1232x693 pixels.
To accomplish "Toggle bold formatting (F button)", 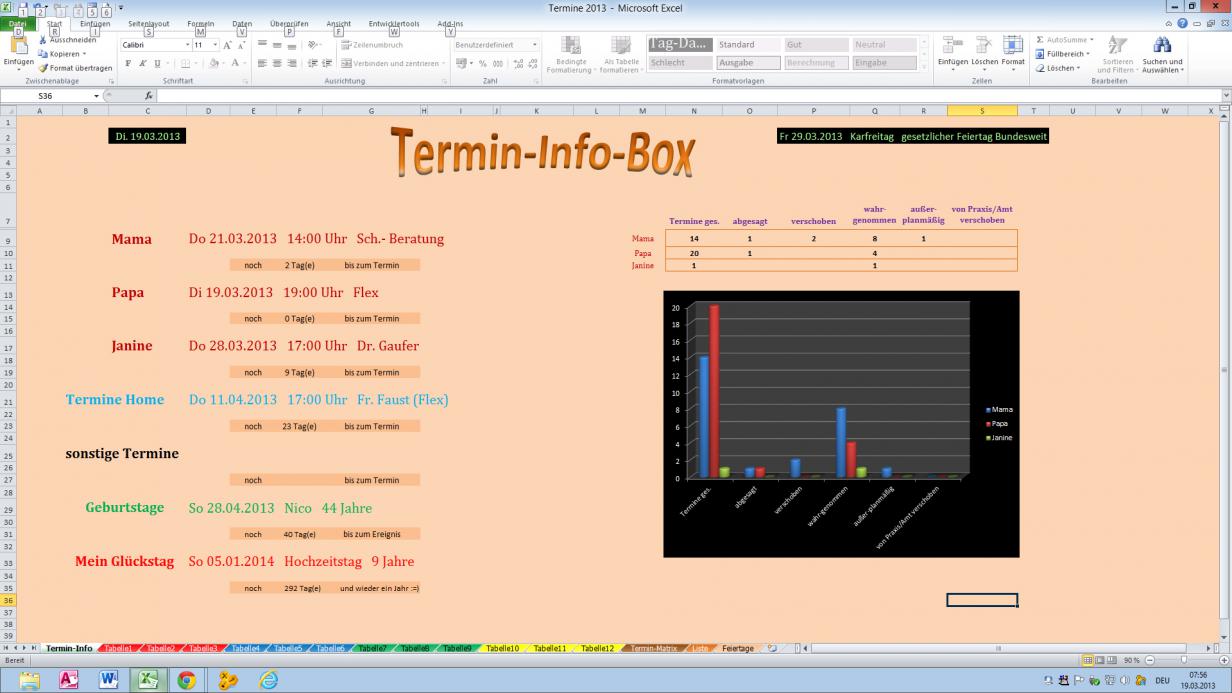I will click(x=128, y=63).
